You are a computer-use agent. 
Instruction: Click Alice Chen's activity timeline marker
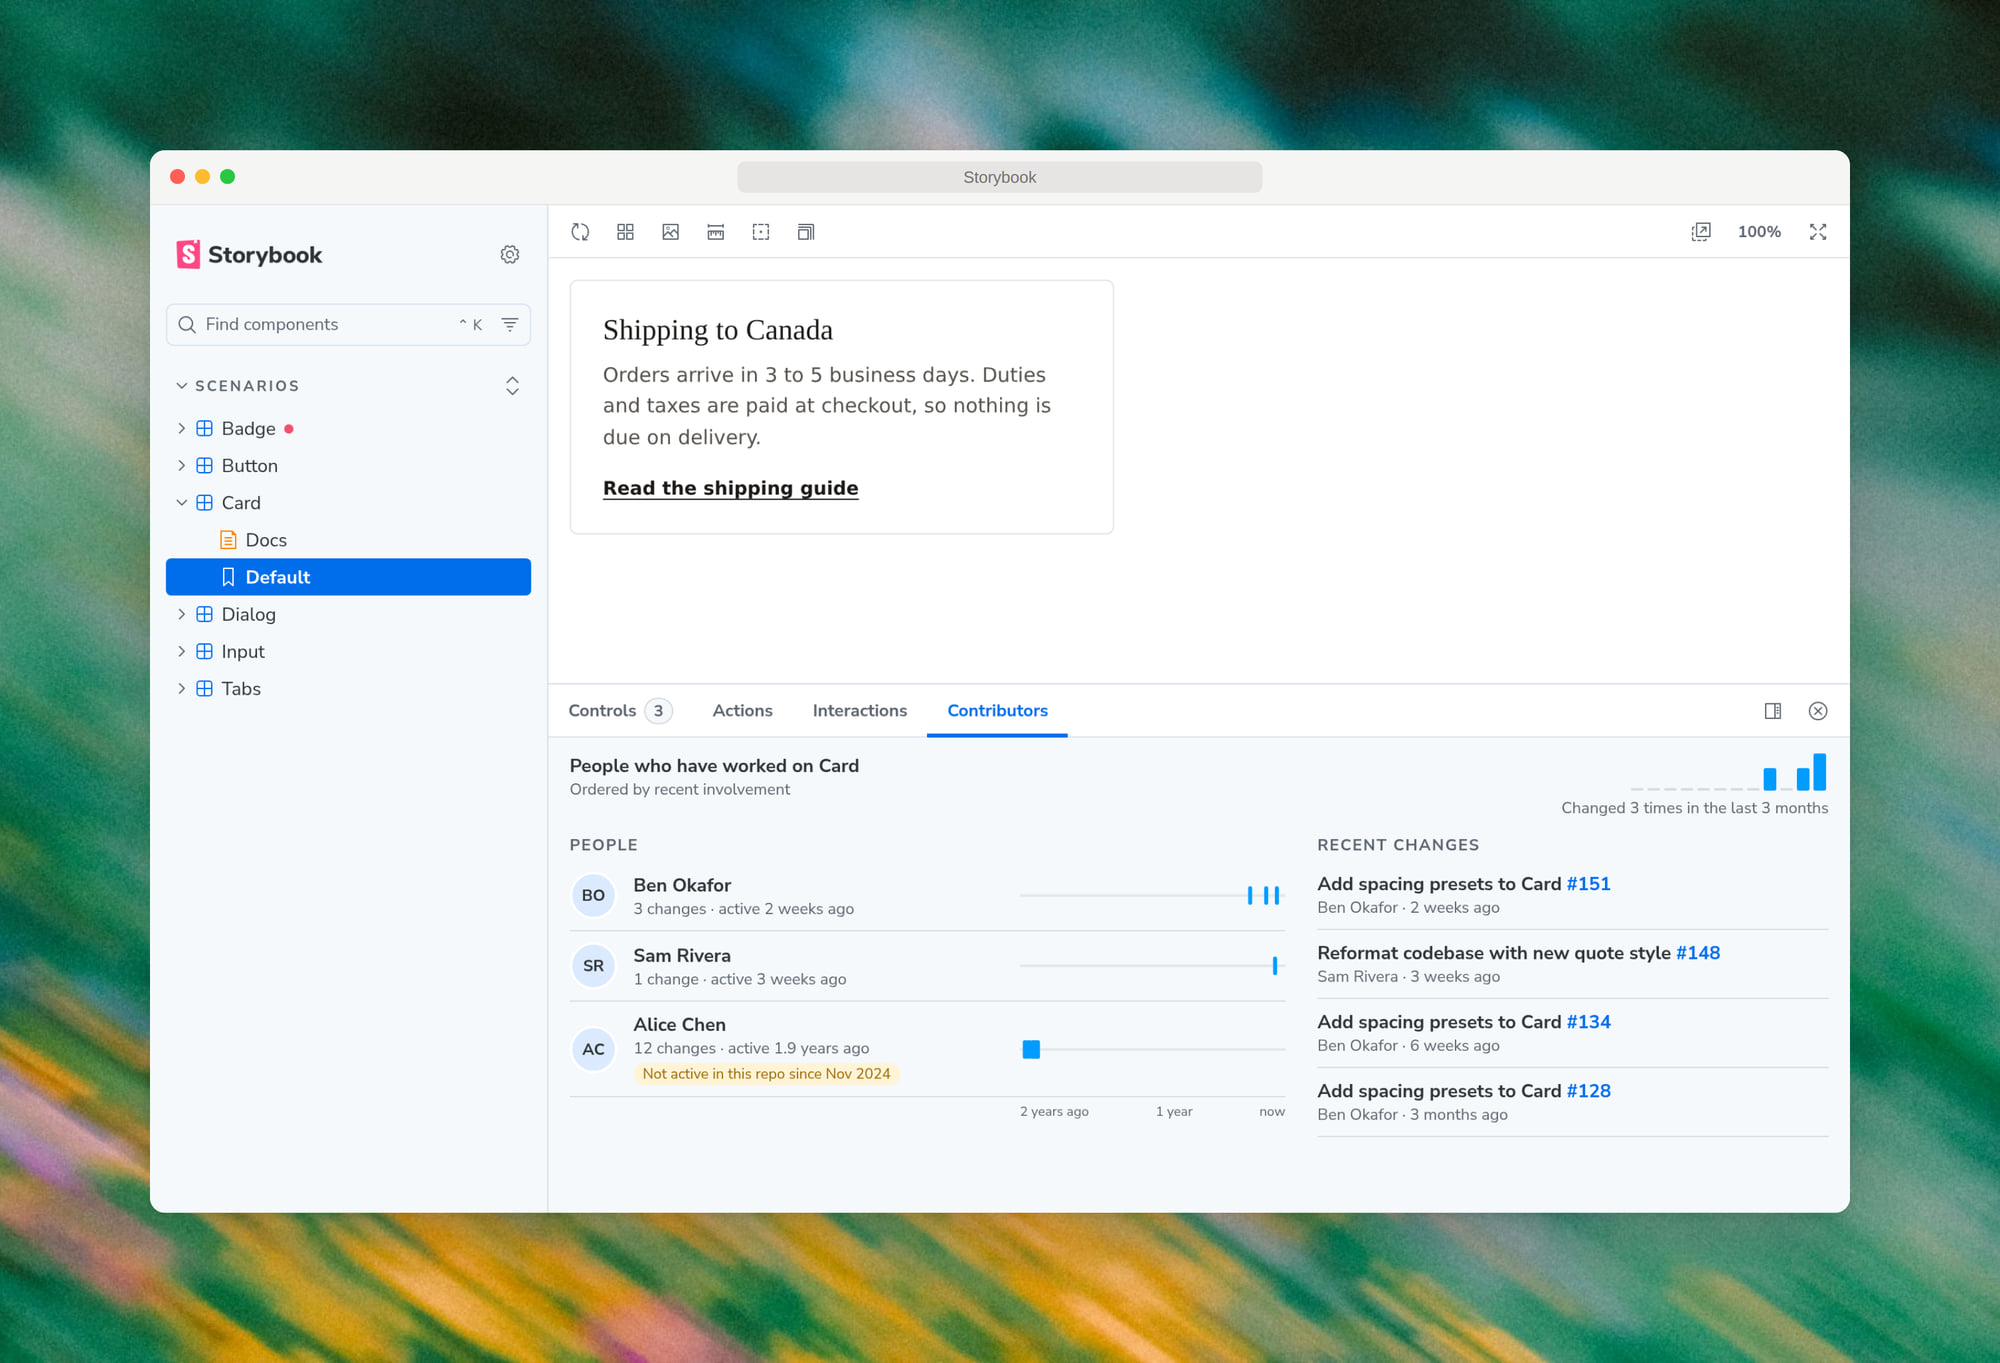[1031, 1049]
